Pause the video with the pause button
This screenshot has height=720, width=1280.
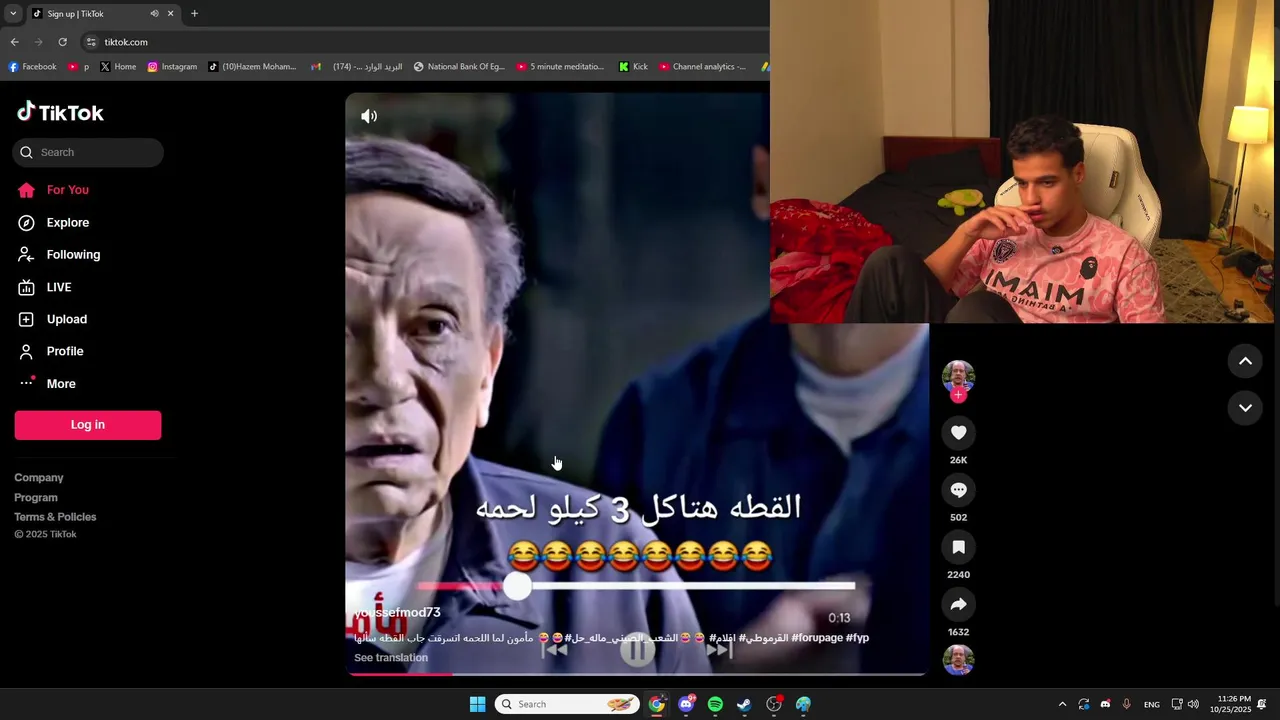[x=637, y=651]
